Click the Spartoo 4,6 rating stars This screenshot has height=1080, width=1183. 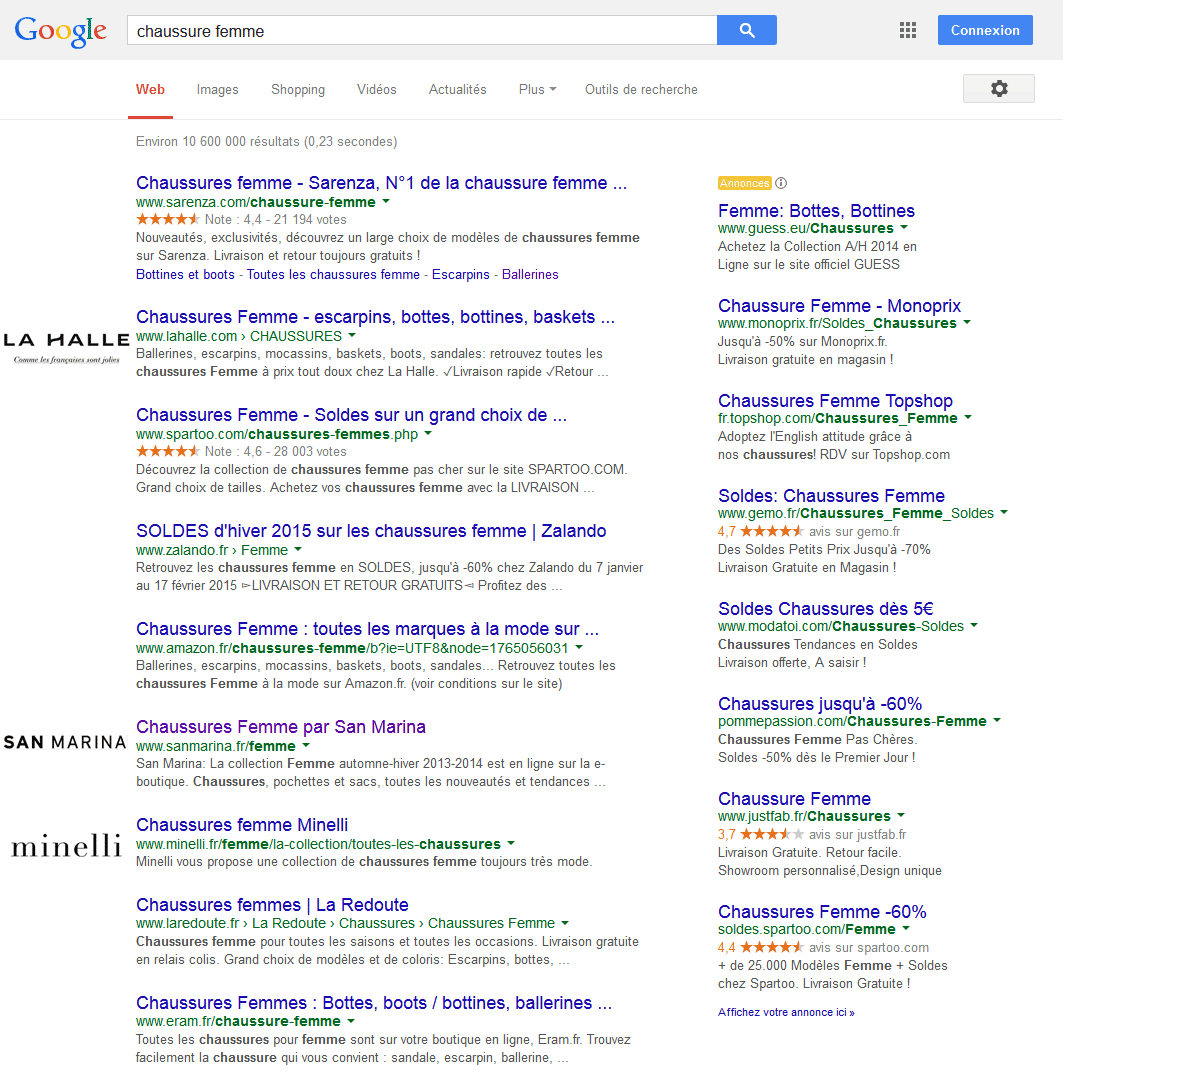coord(167,451)
